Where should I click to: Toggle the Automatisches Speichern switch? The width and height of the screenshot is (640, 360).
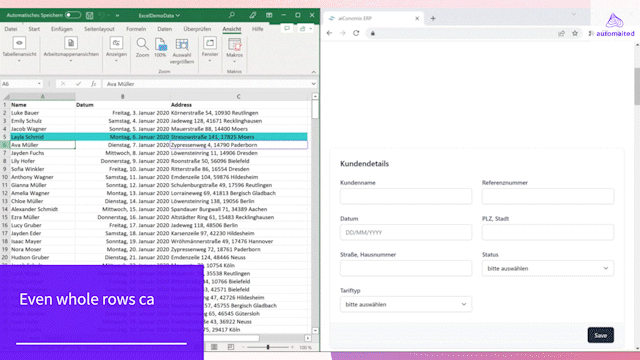click(x=73, y=15)
